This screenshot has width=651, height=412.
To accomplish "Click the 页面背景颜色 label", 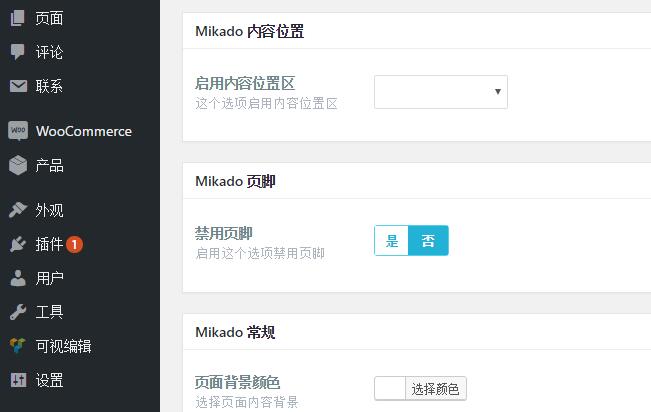I will point(237,382).
